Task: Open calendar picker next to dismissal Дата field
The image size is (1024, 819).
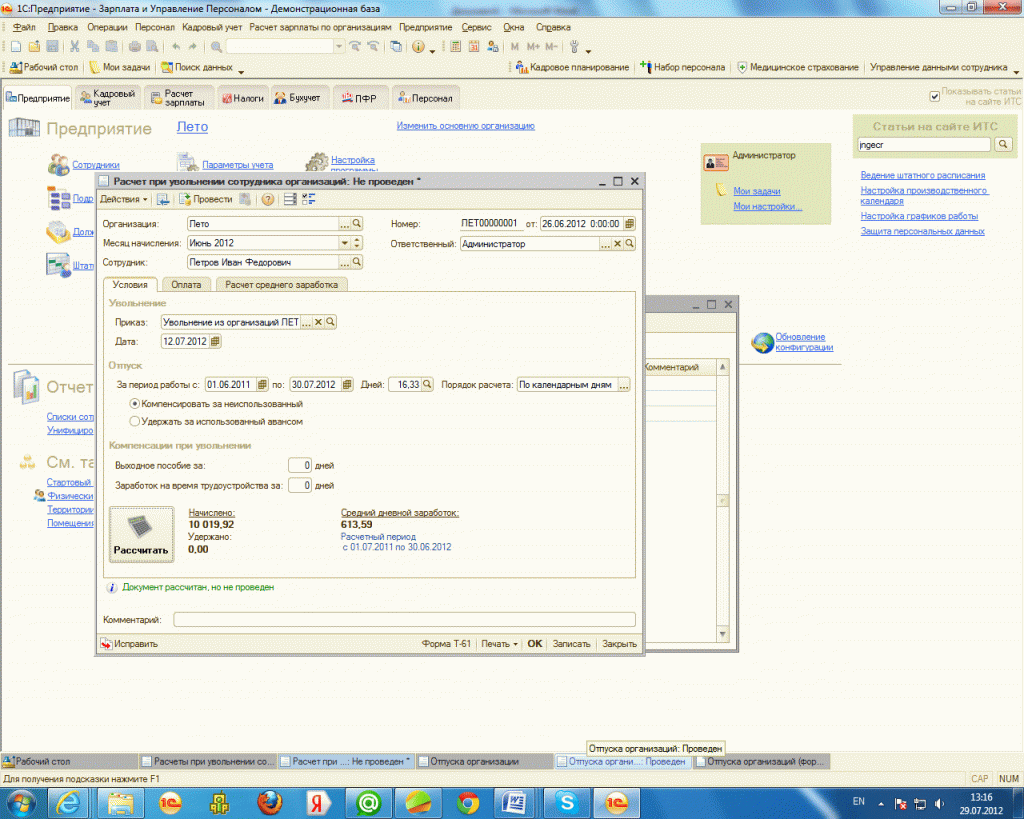Action: 215,342
